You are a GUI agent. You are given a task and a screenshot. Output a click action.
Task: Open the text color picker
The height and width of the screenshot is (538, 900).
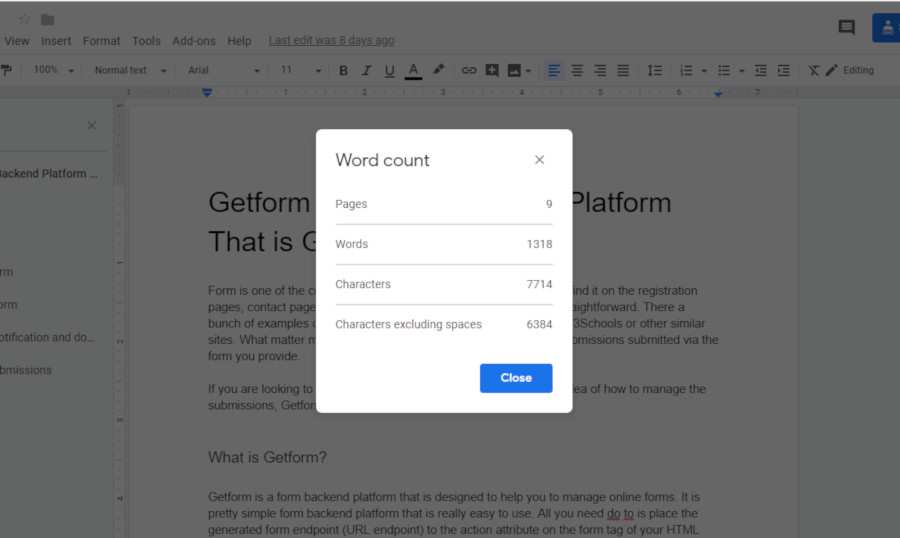point(413,71)
